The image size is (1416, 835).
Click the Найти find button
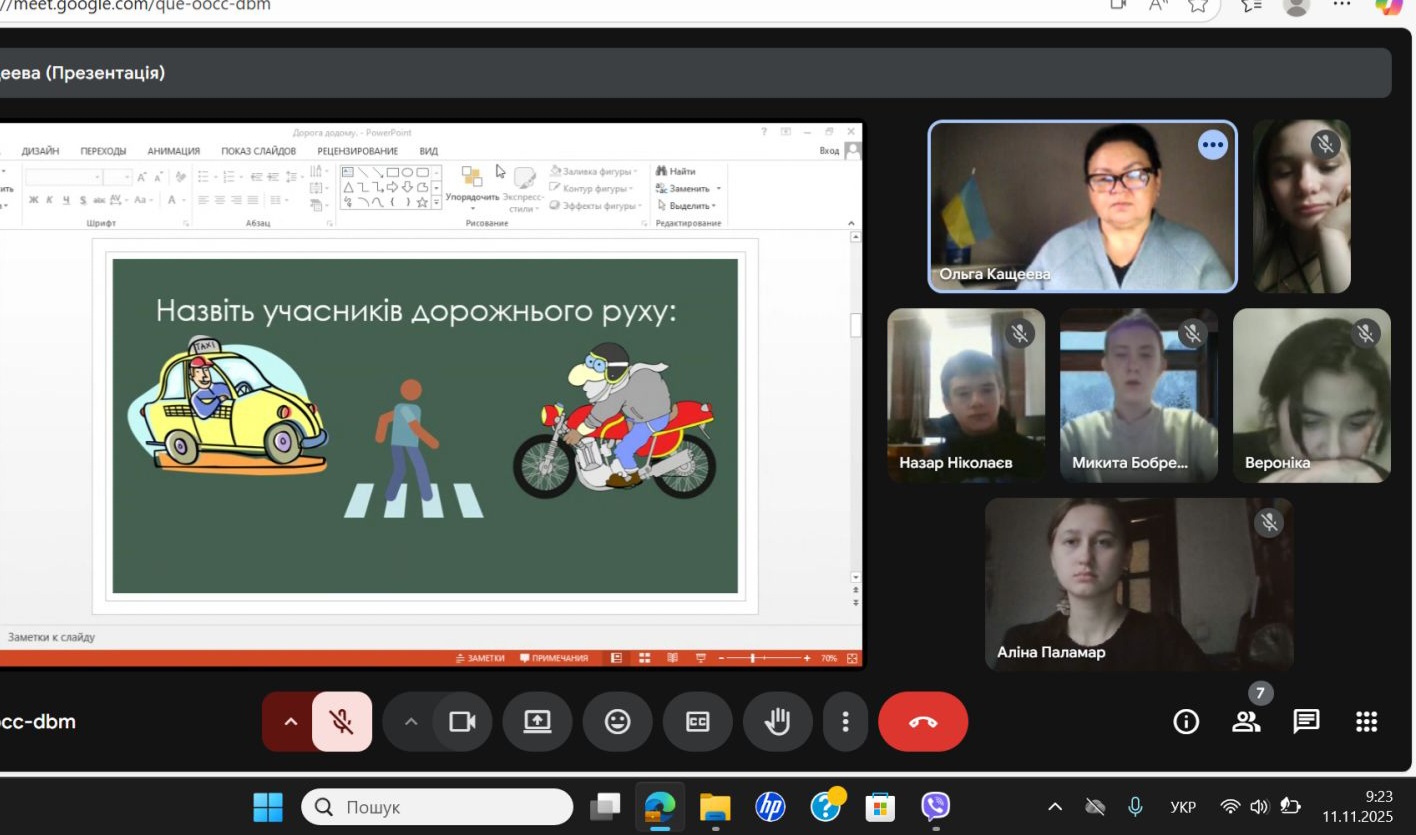point(676,171)
